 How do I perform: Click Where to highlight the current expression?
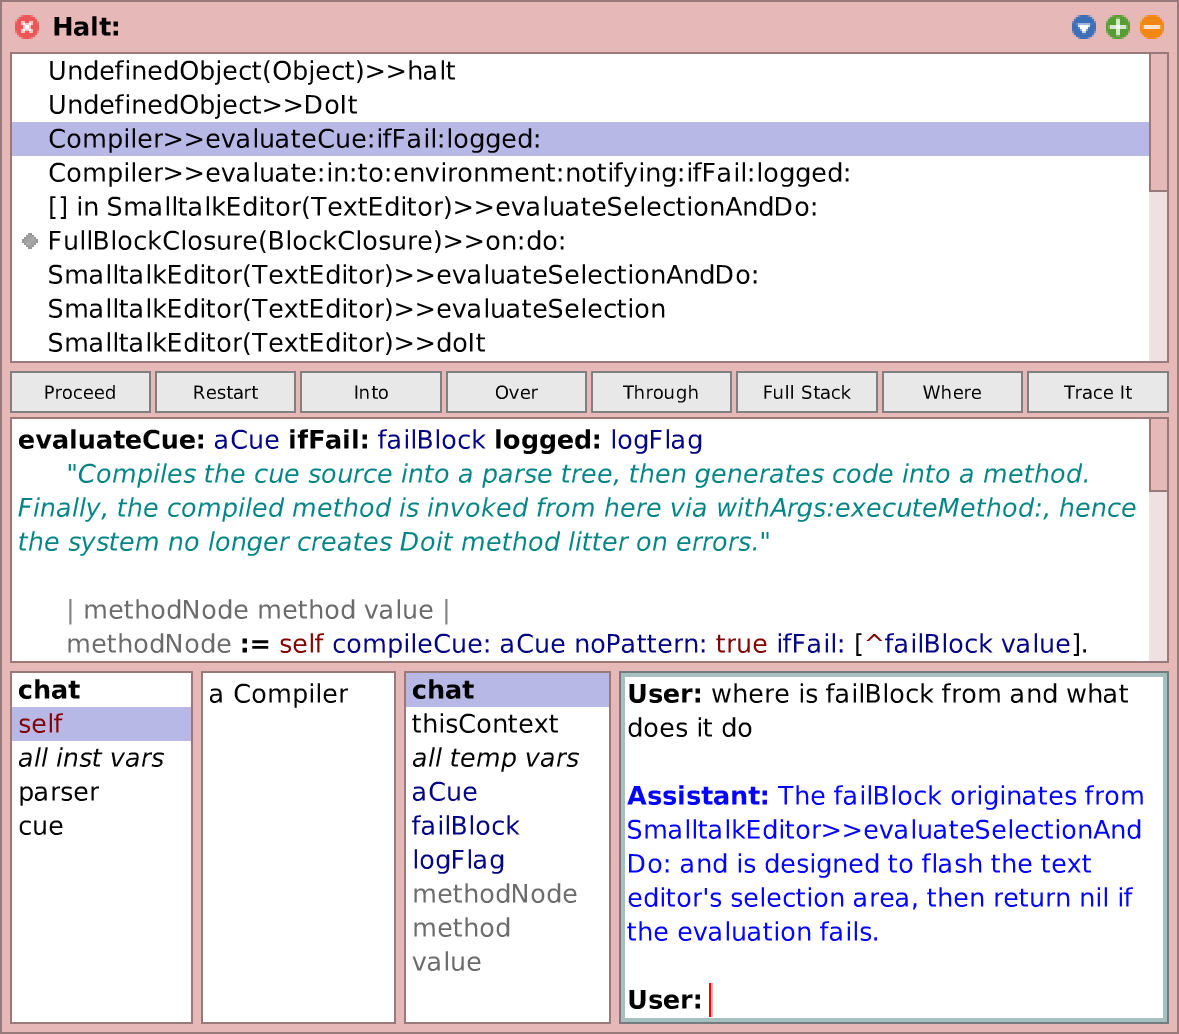coord(952,392)
